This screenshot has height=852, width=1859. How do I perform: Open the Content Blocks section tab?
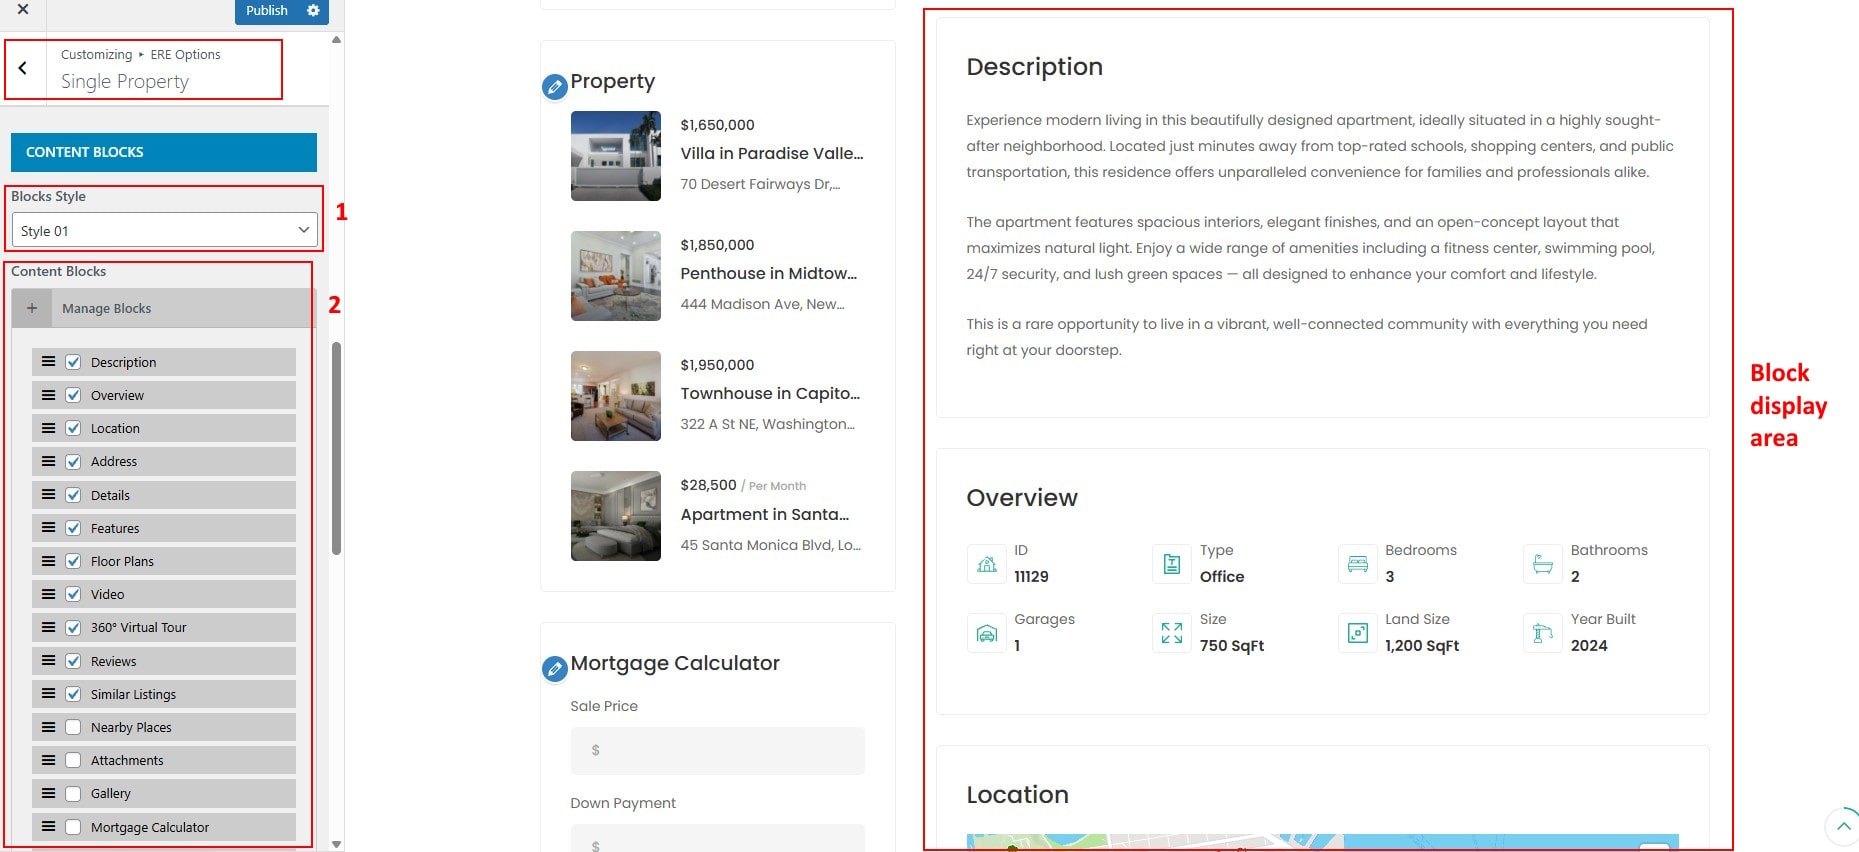[164, 152]
